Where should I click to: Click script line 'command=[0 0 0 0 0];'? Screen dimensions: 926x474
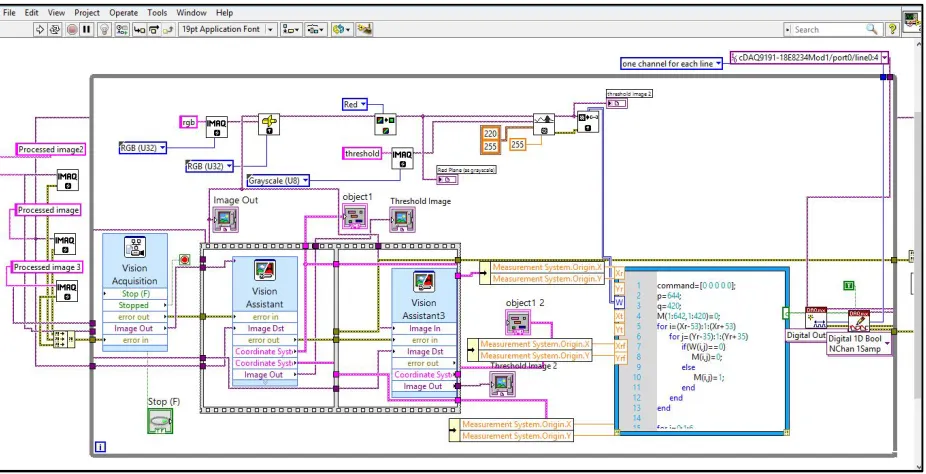point(696,285)
